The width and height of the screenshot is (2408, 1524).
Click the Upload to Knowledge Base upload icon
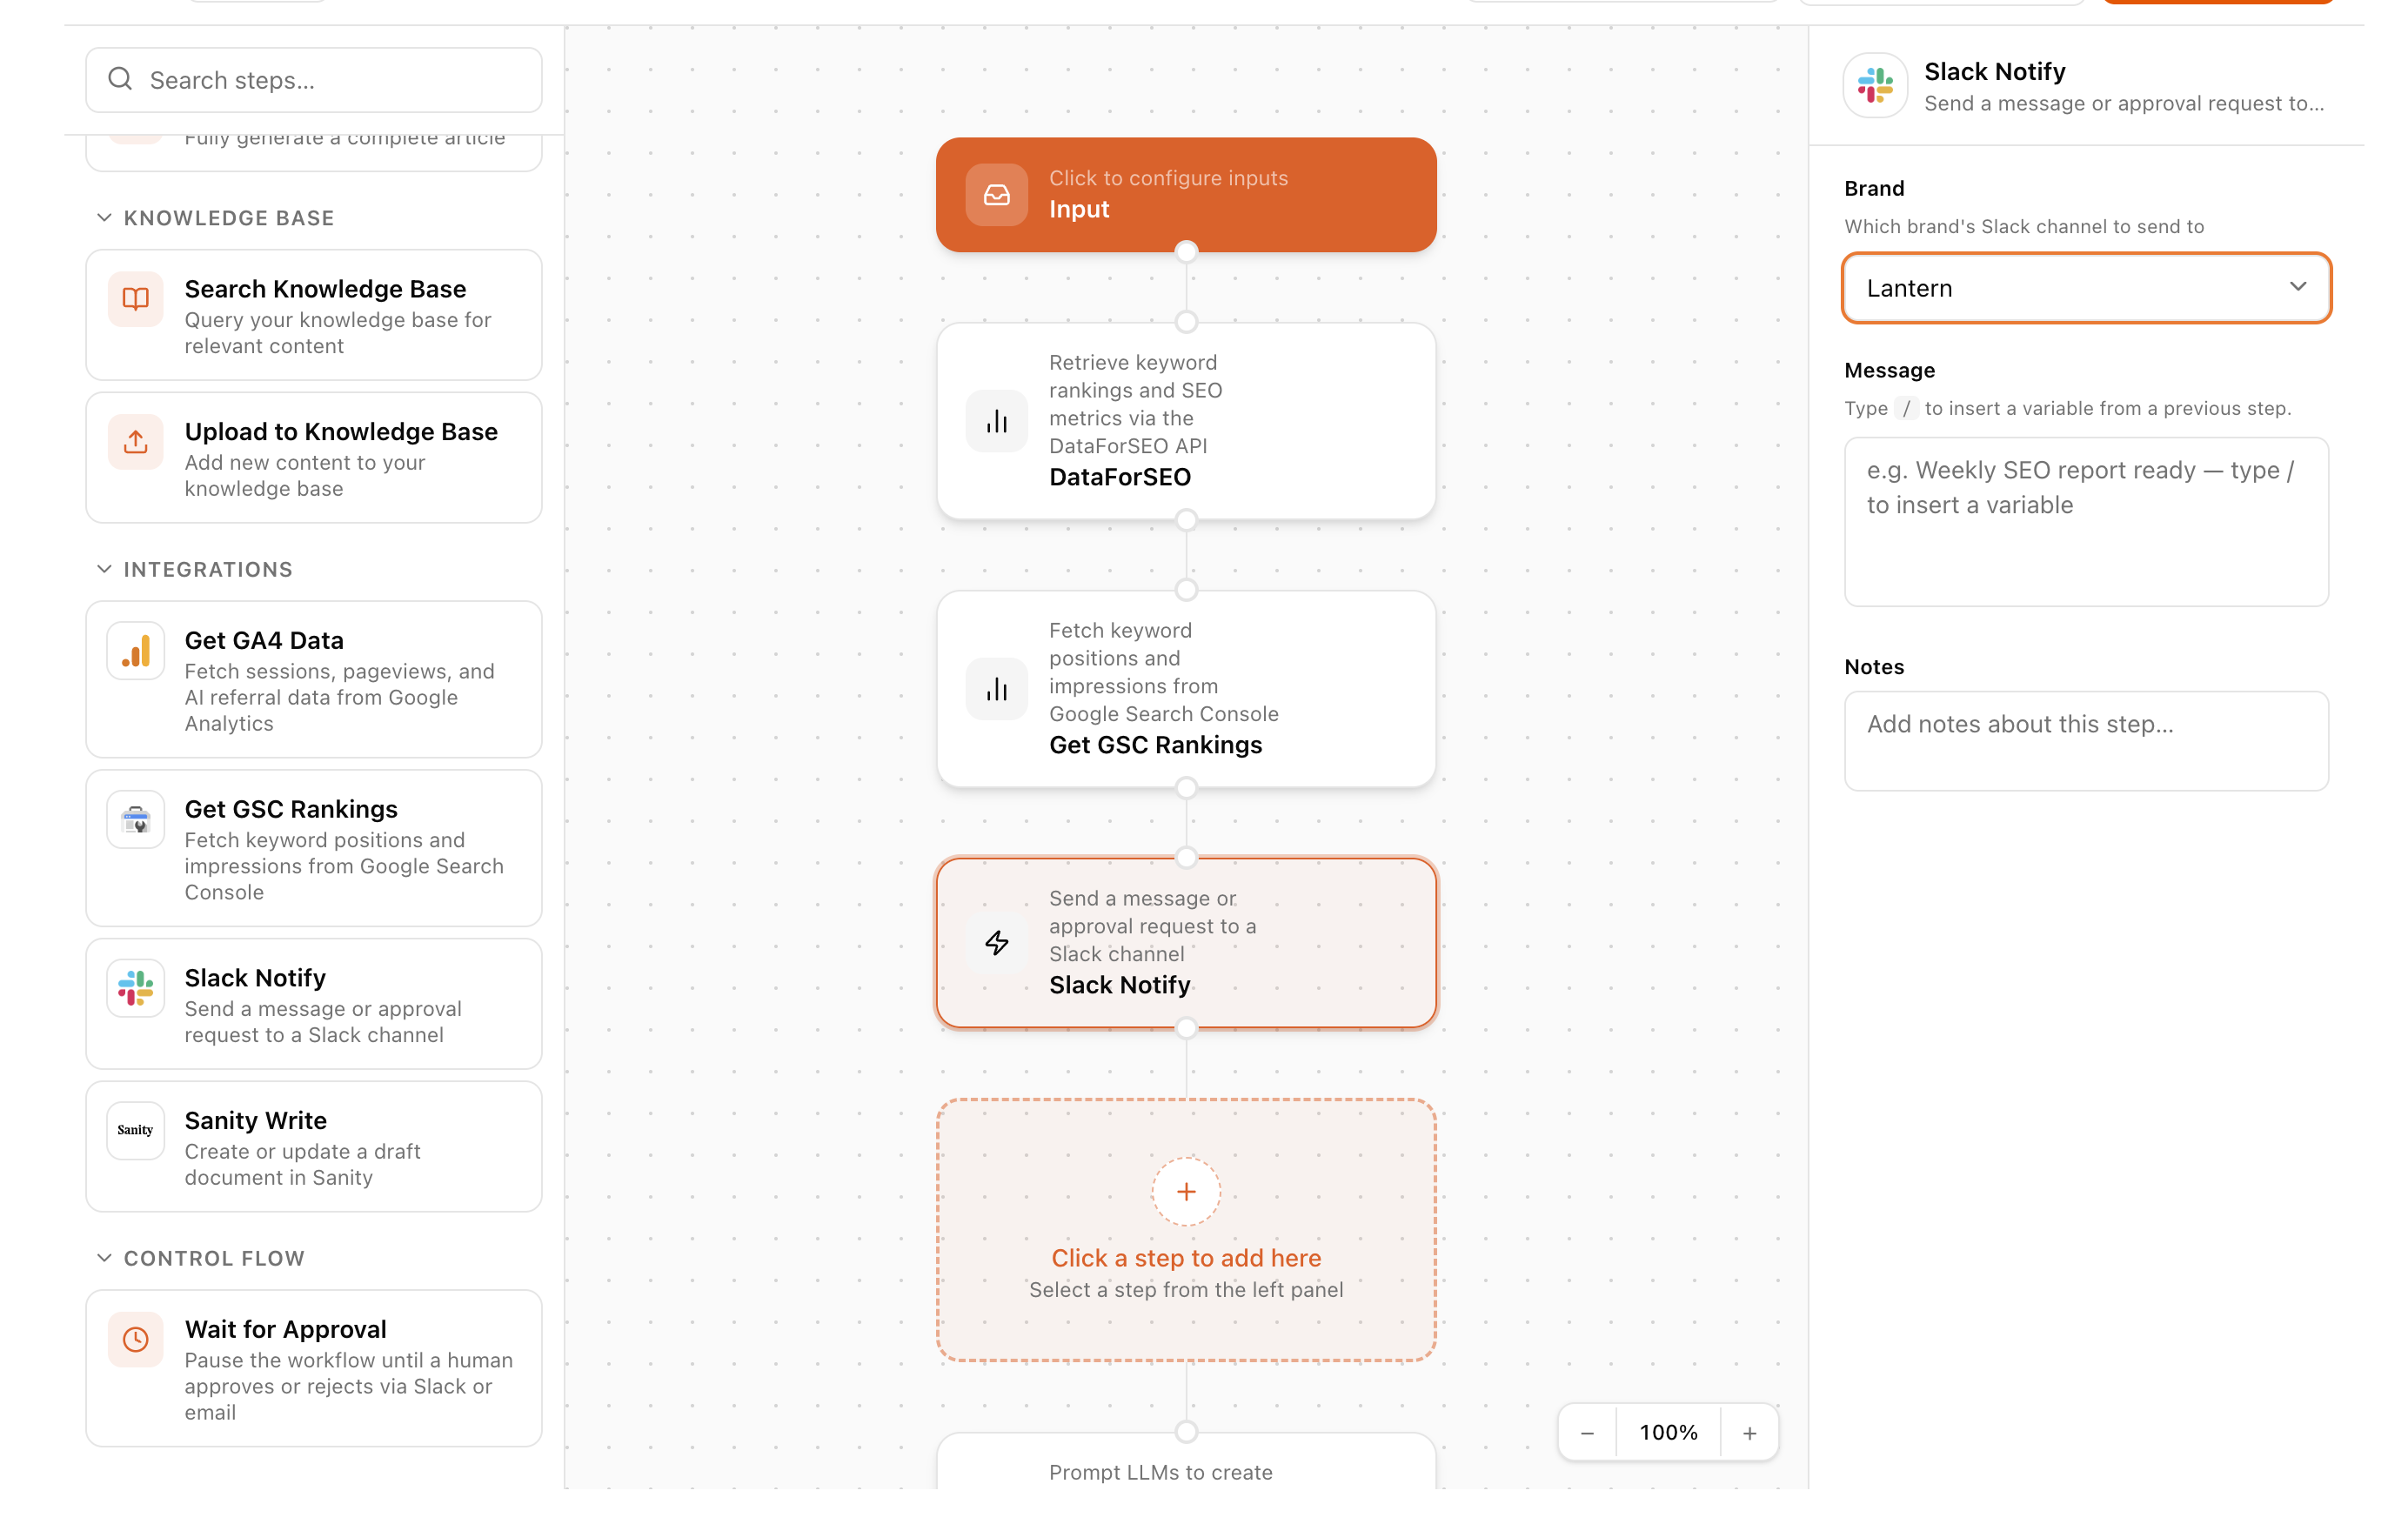[x=135, y=441]
